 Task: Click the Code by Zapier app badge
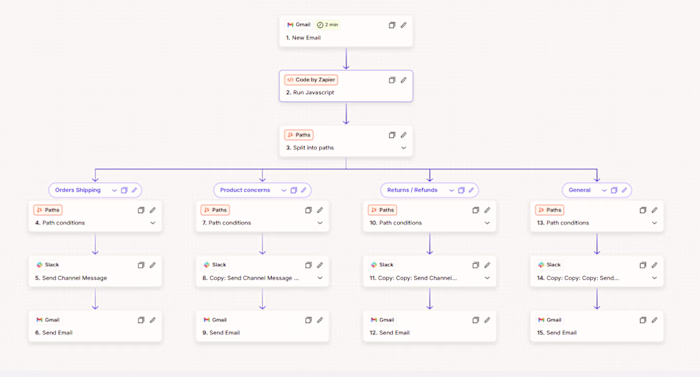click(311, 80)
